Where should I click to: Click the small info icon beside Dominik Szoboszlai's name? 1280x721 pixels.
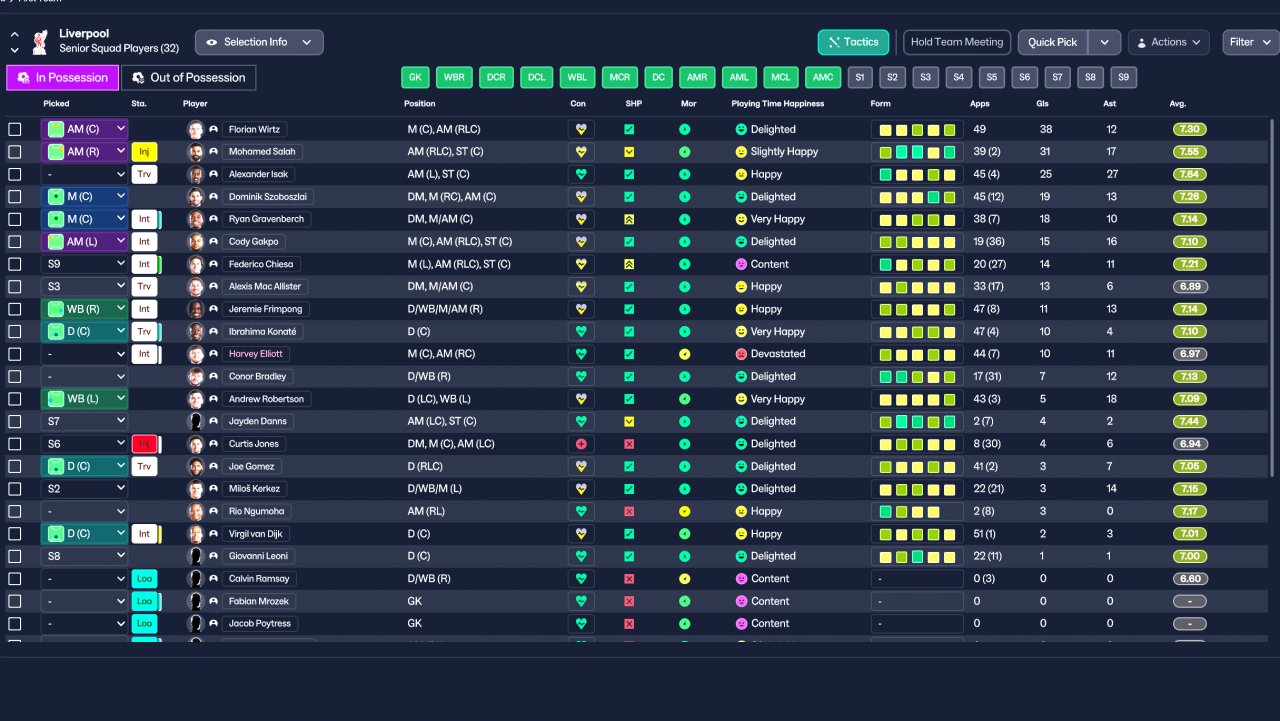(x=214, y=197)
